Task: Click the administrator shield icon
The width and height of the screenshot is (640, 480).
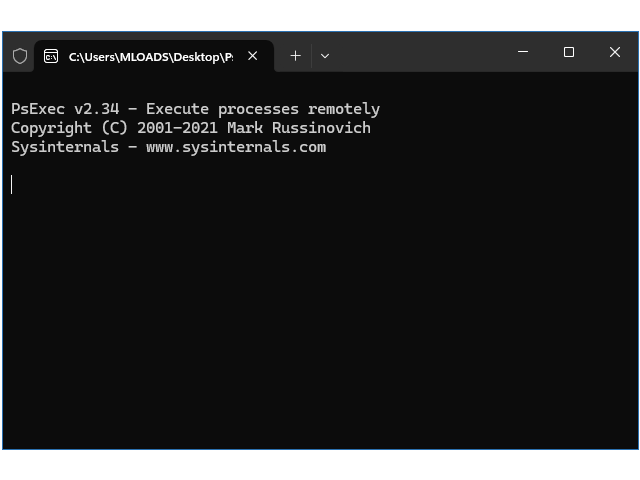Action: tap(20, 56)
